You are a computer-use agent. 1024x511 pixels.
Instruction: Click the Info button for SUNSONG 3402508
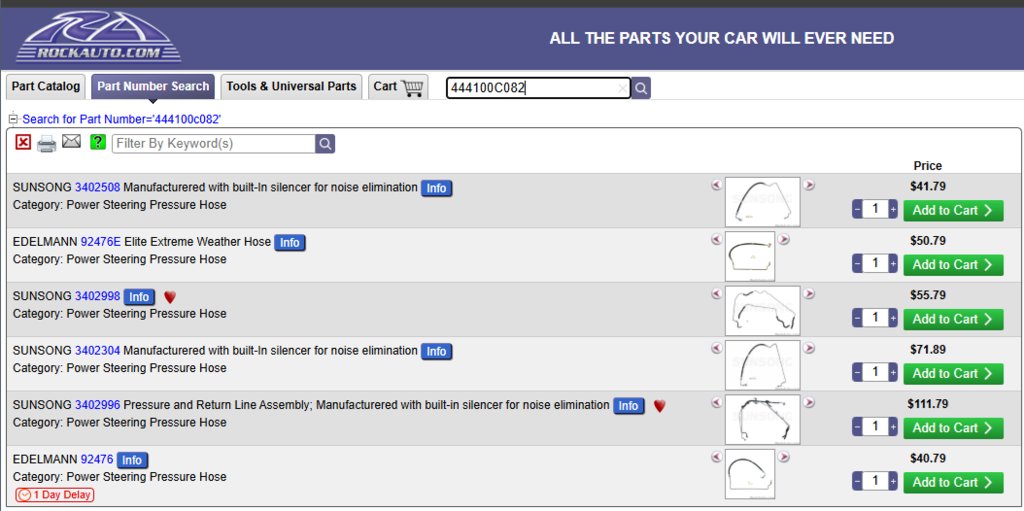pyautogui.click(x=436, y=189)
